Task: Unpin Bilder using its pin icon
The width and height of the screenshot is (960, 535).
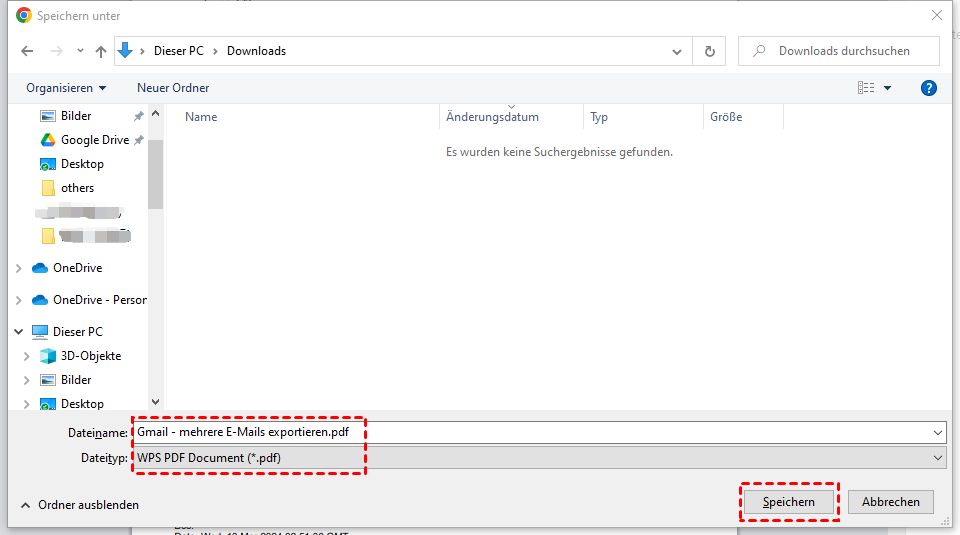Action: tap(139, 116)
